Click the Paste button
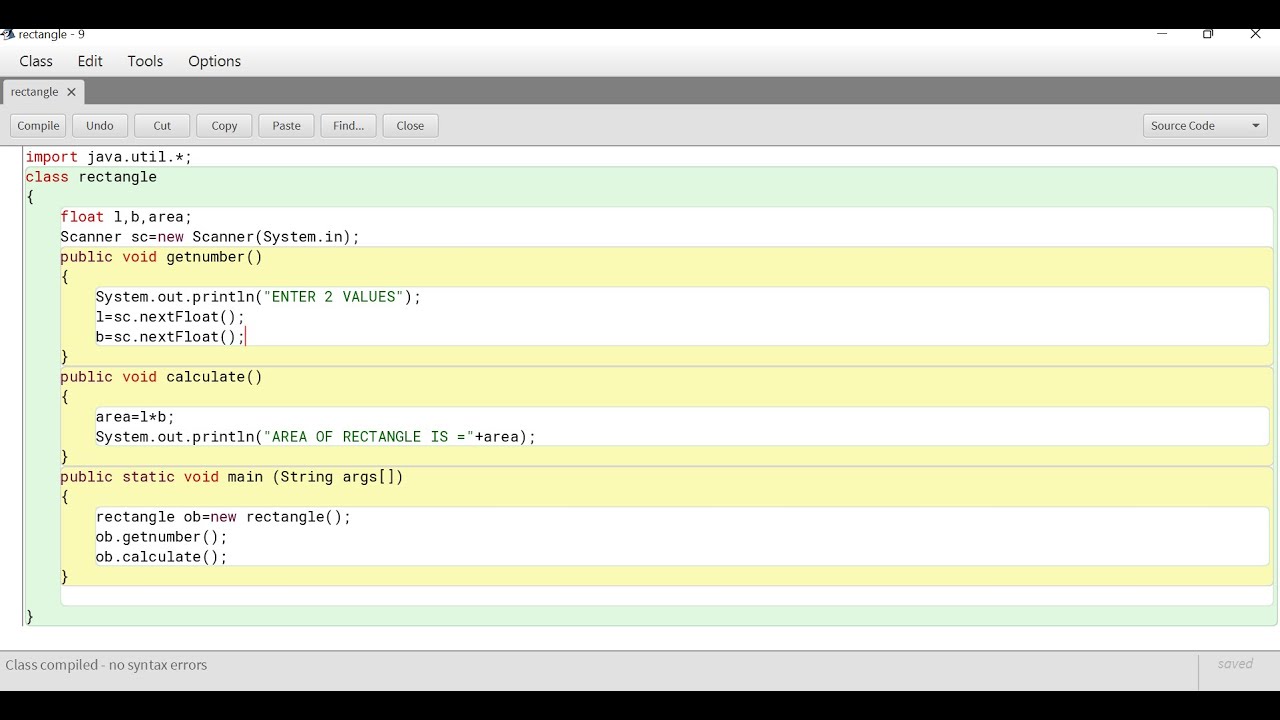 point(286,126)
